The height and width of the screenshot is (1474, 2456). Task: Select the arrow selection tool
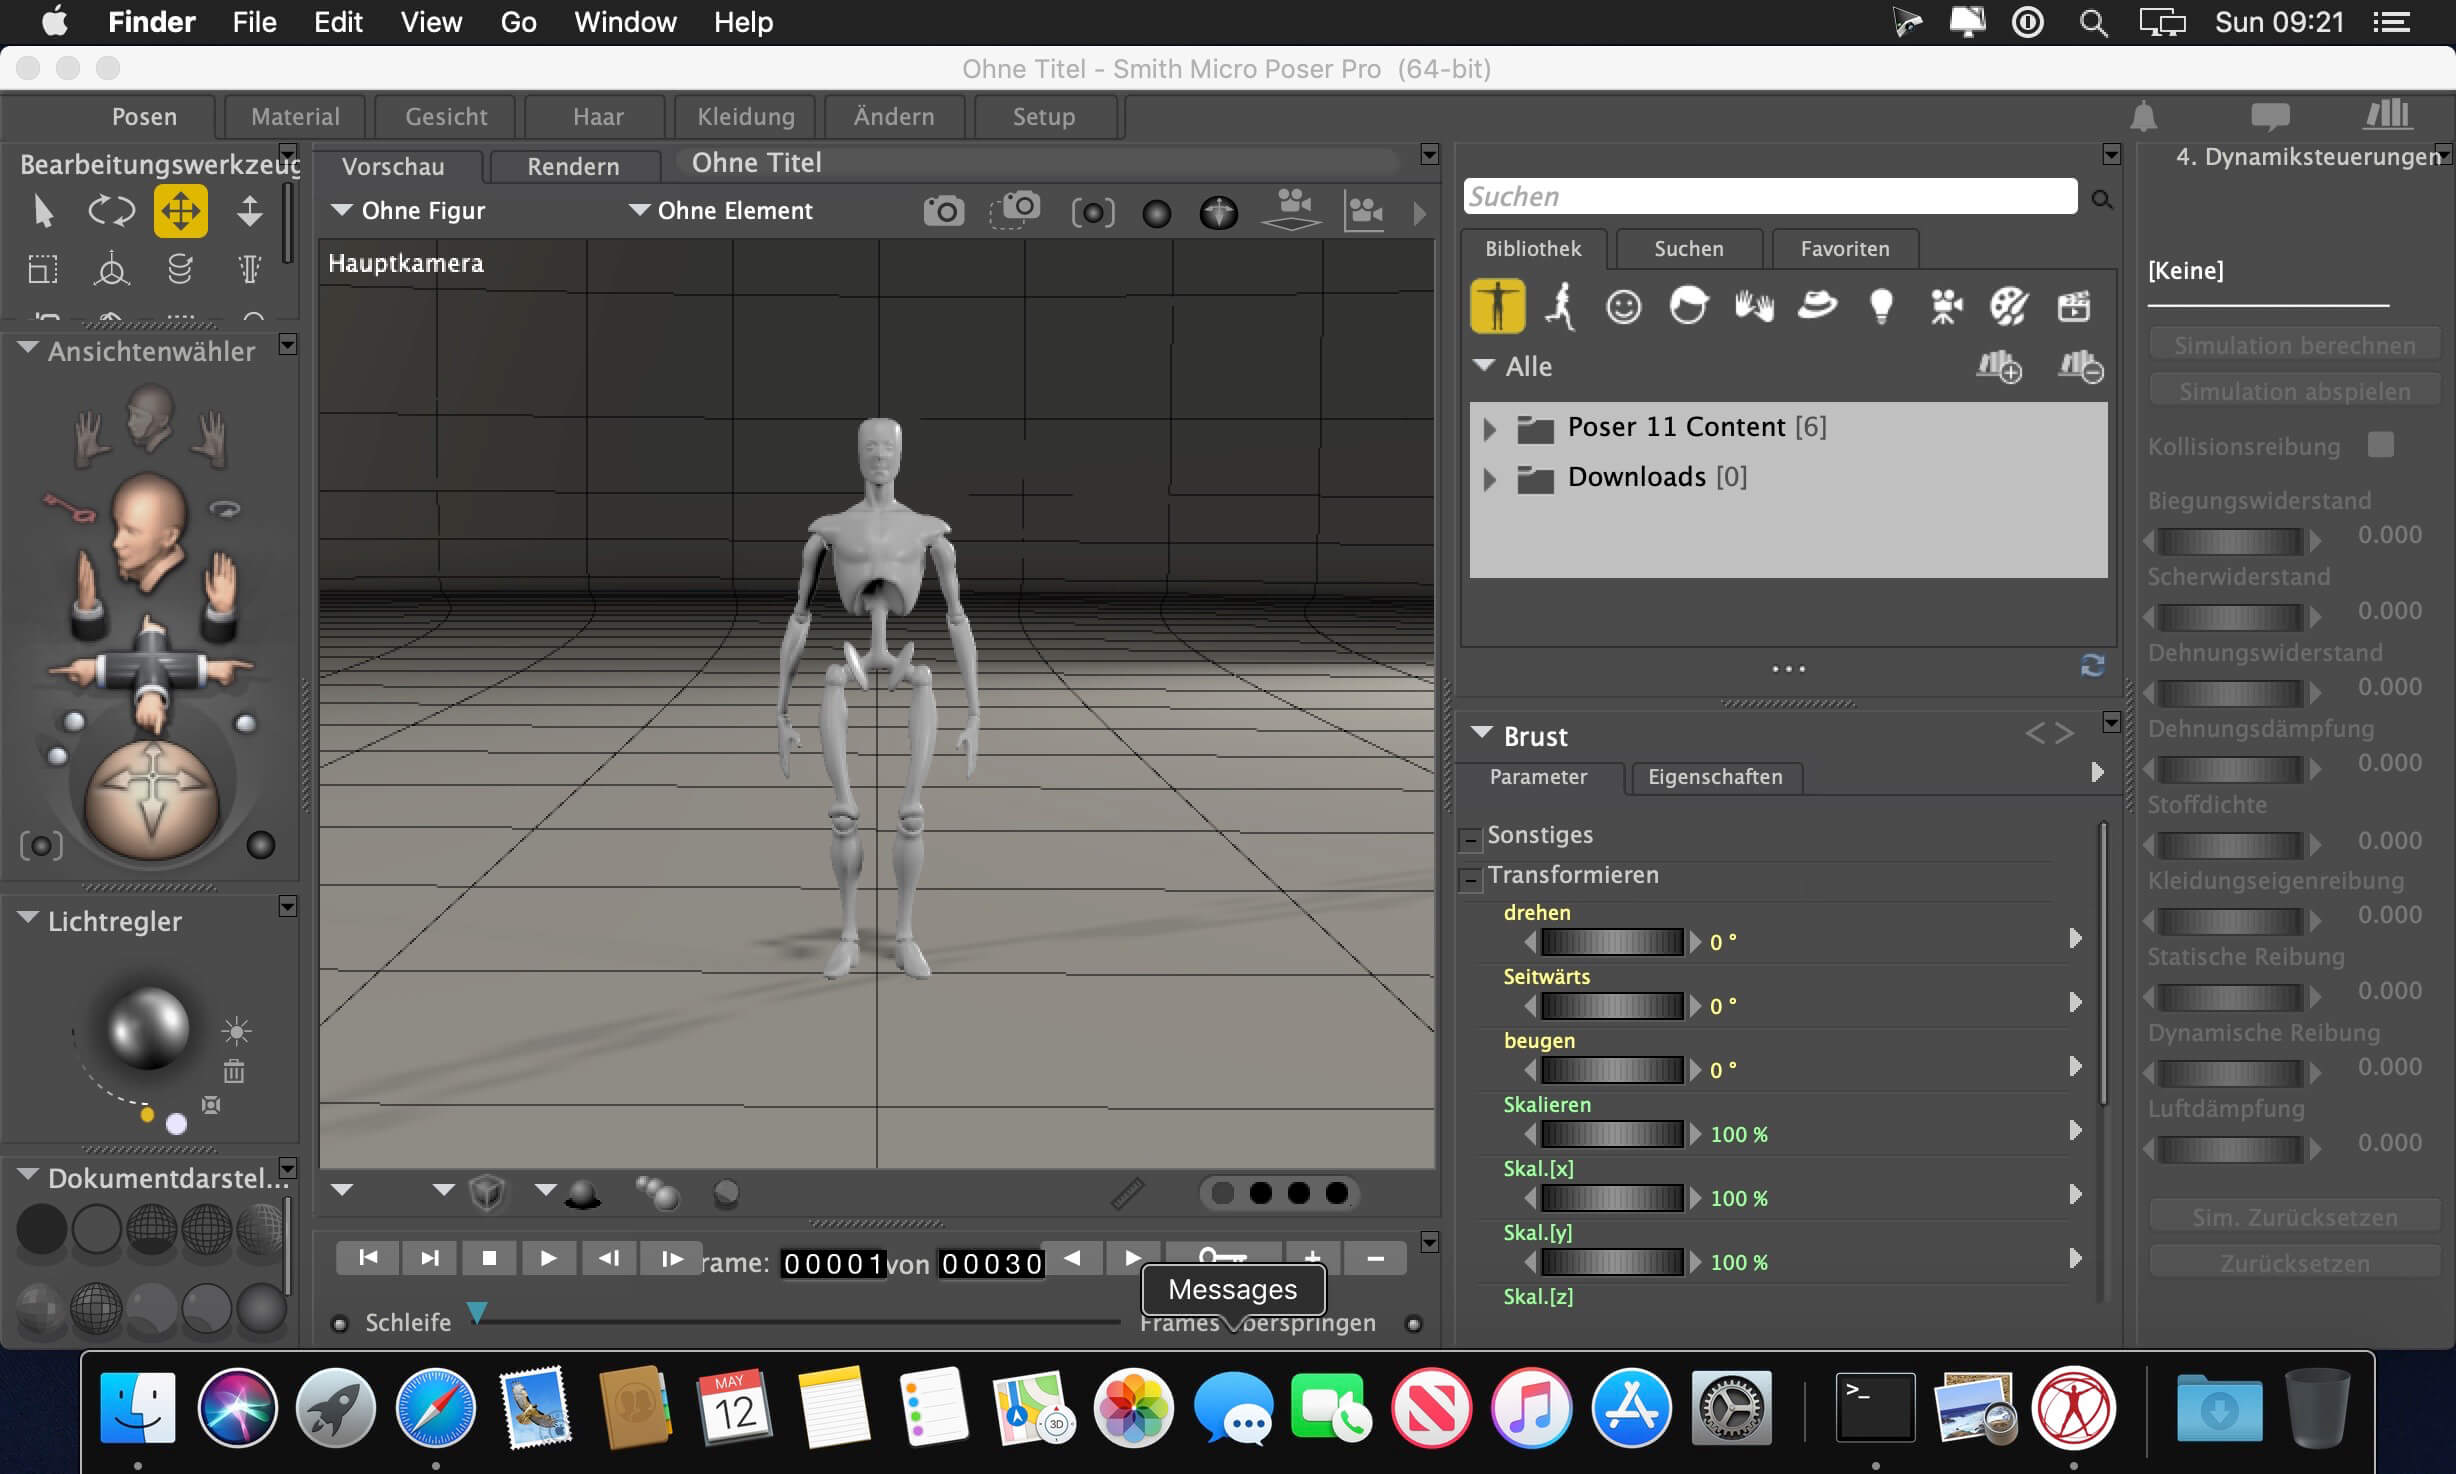point(43,211)
